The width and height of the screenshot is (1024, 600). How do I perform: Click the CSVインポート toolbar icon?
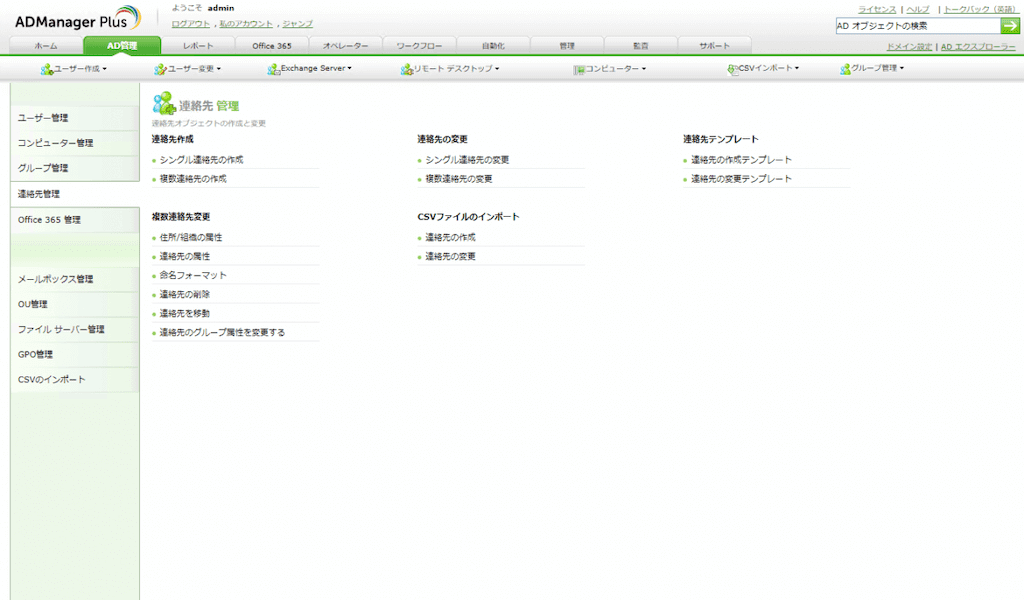point(732,69)
